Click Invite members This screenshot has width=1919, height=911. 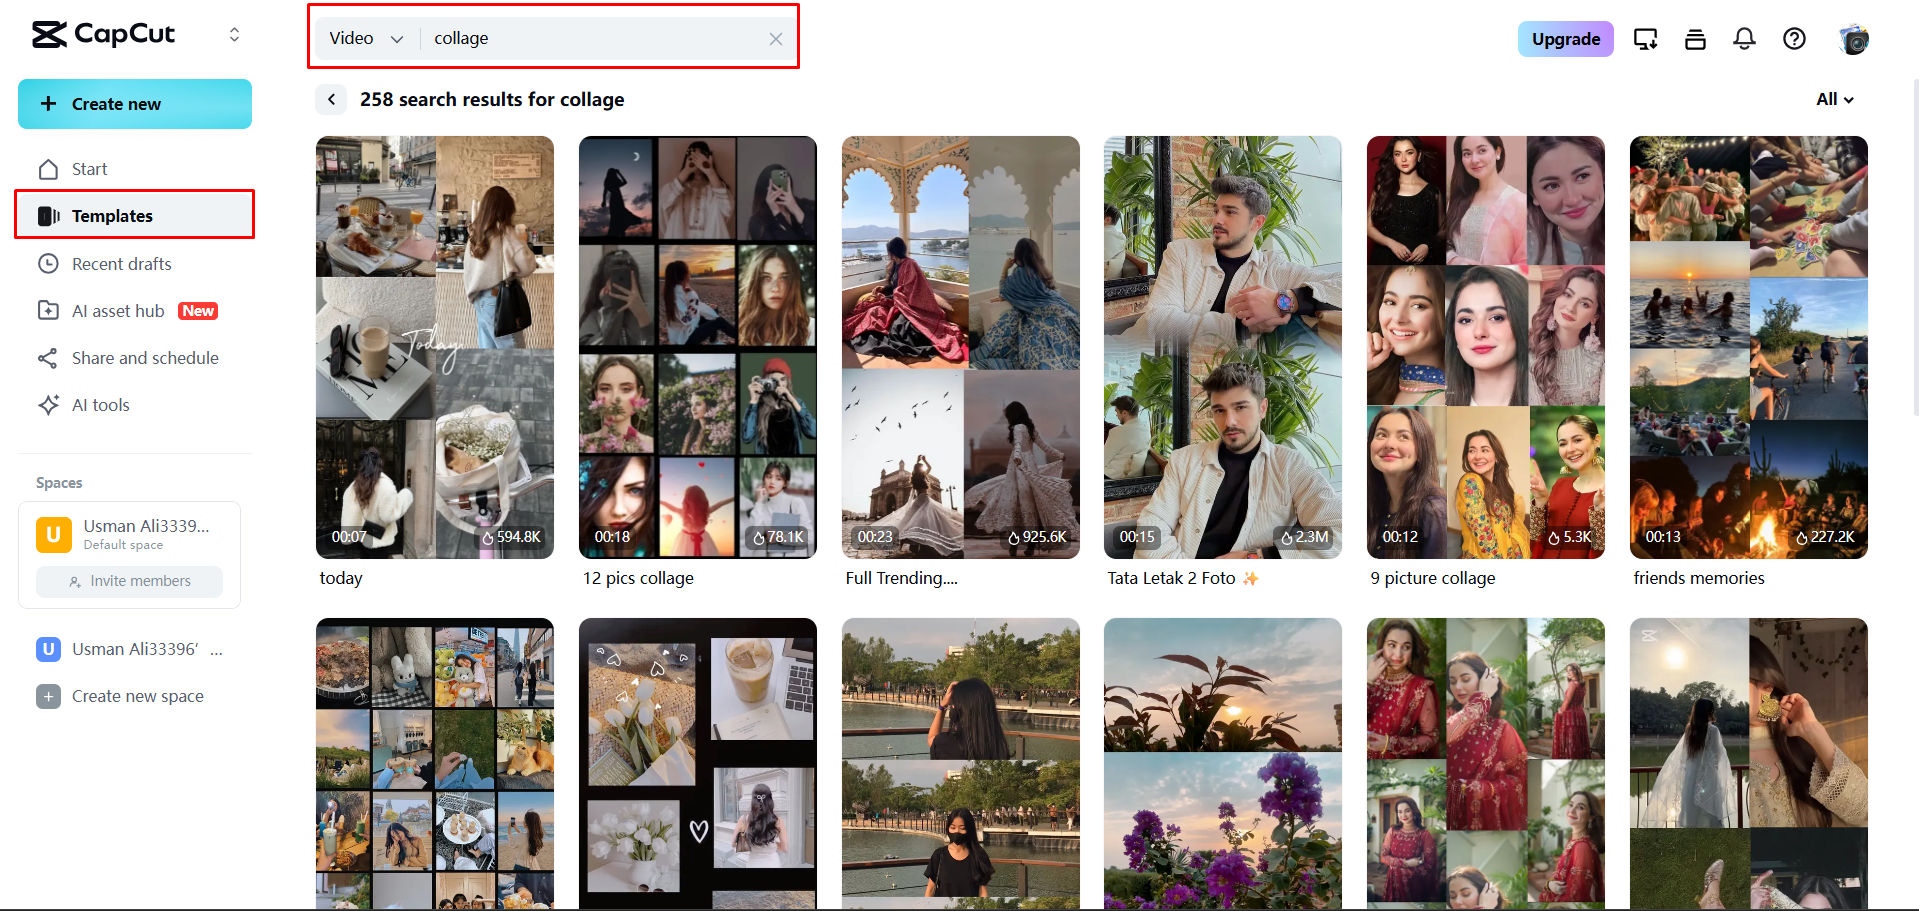(x=129, y=581)
